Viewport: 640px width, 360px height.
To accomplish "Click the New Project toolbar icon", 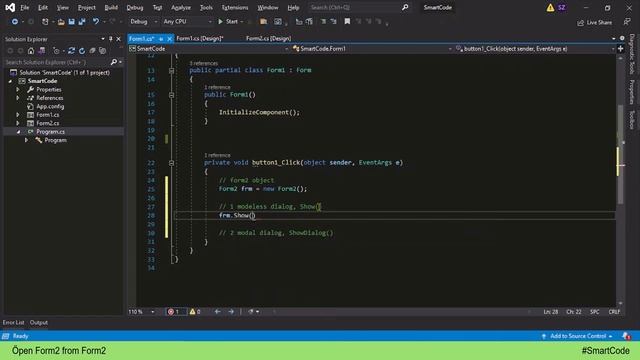I will point(45,22).
